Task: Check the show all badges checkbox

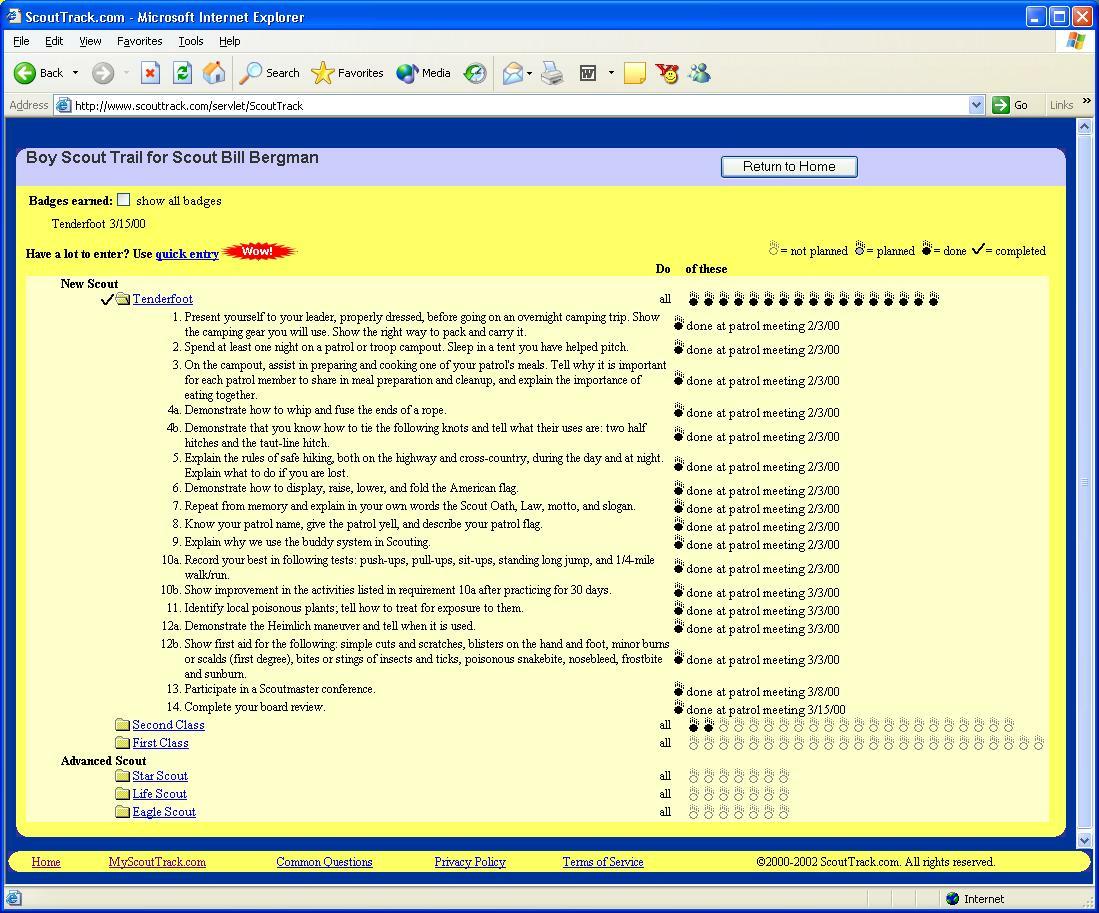Action: point(124,200)
